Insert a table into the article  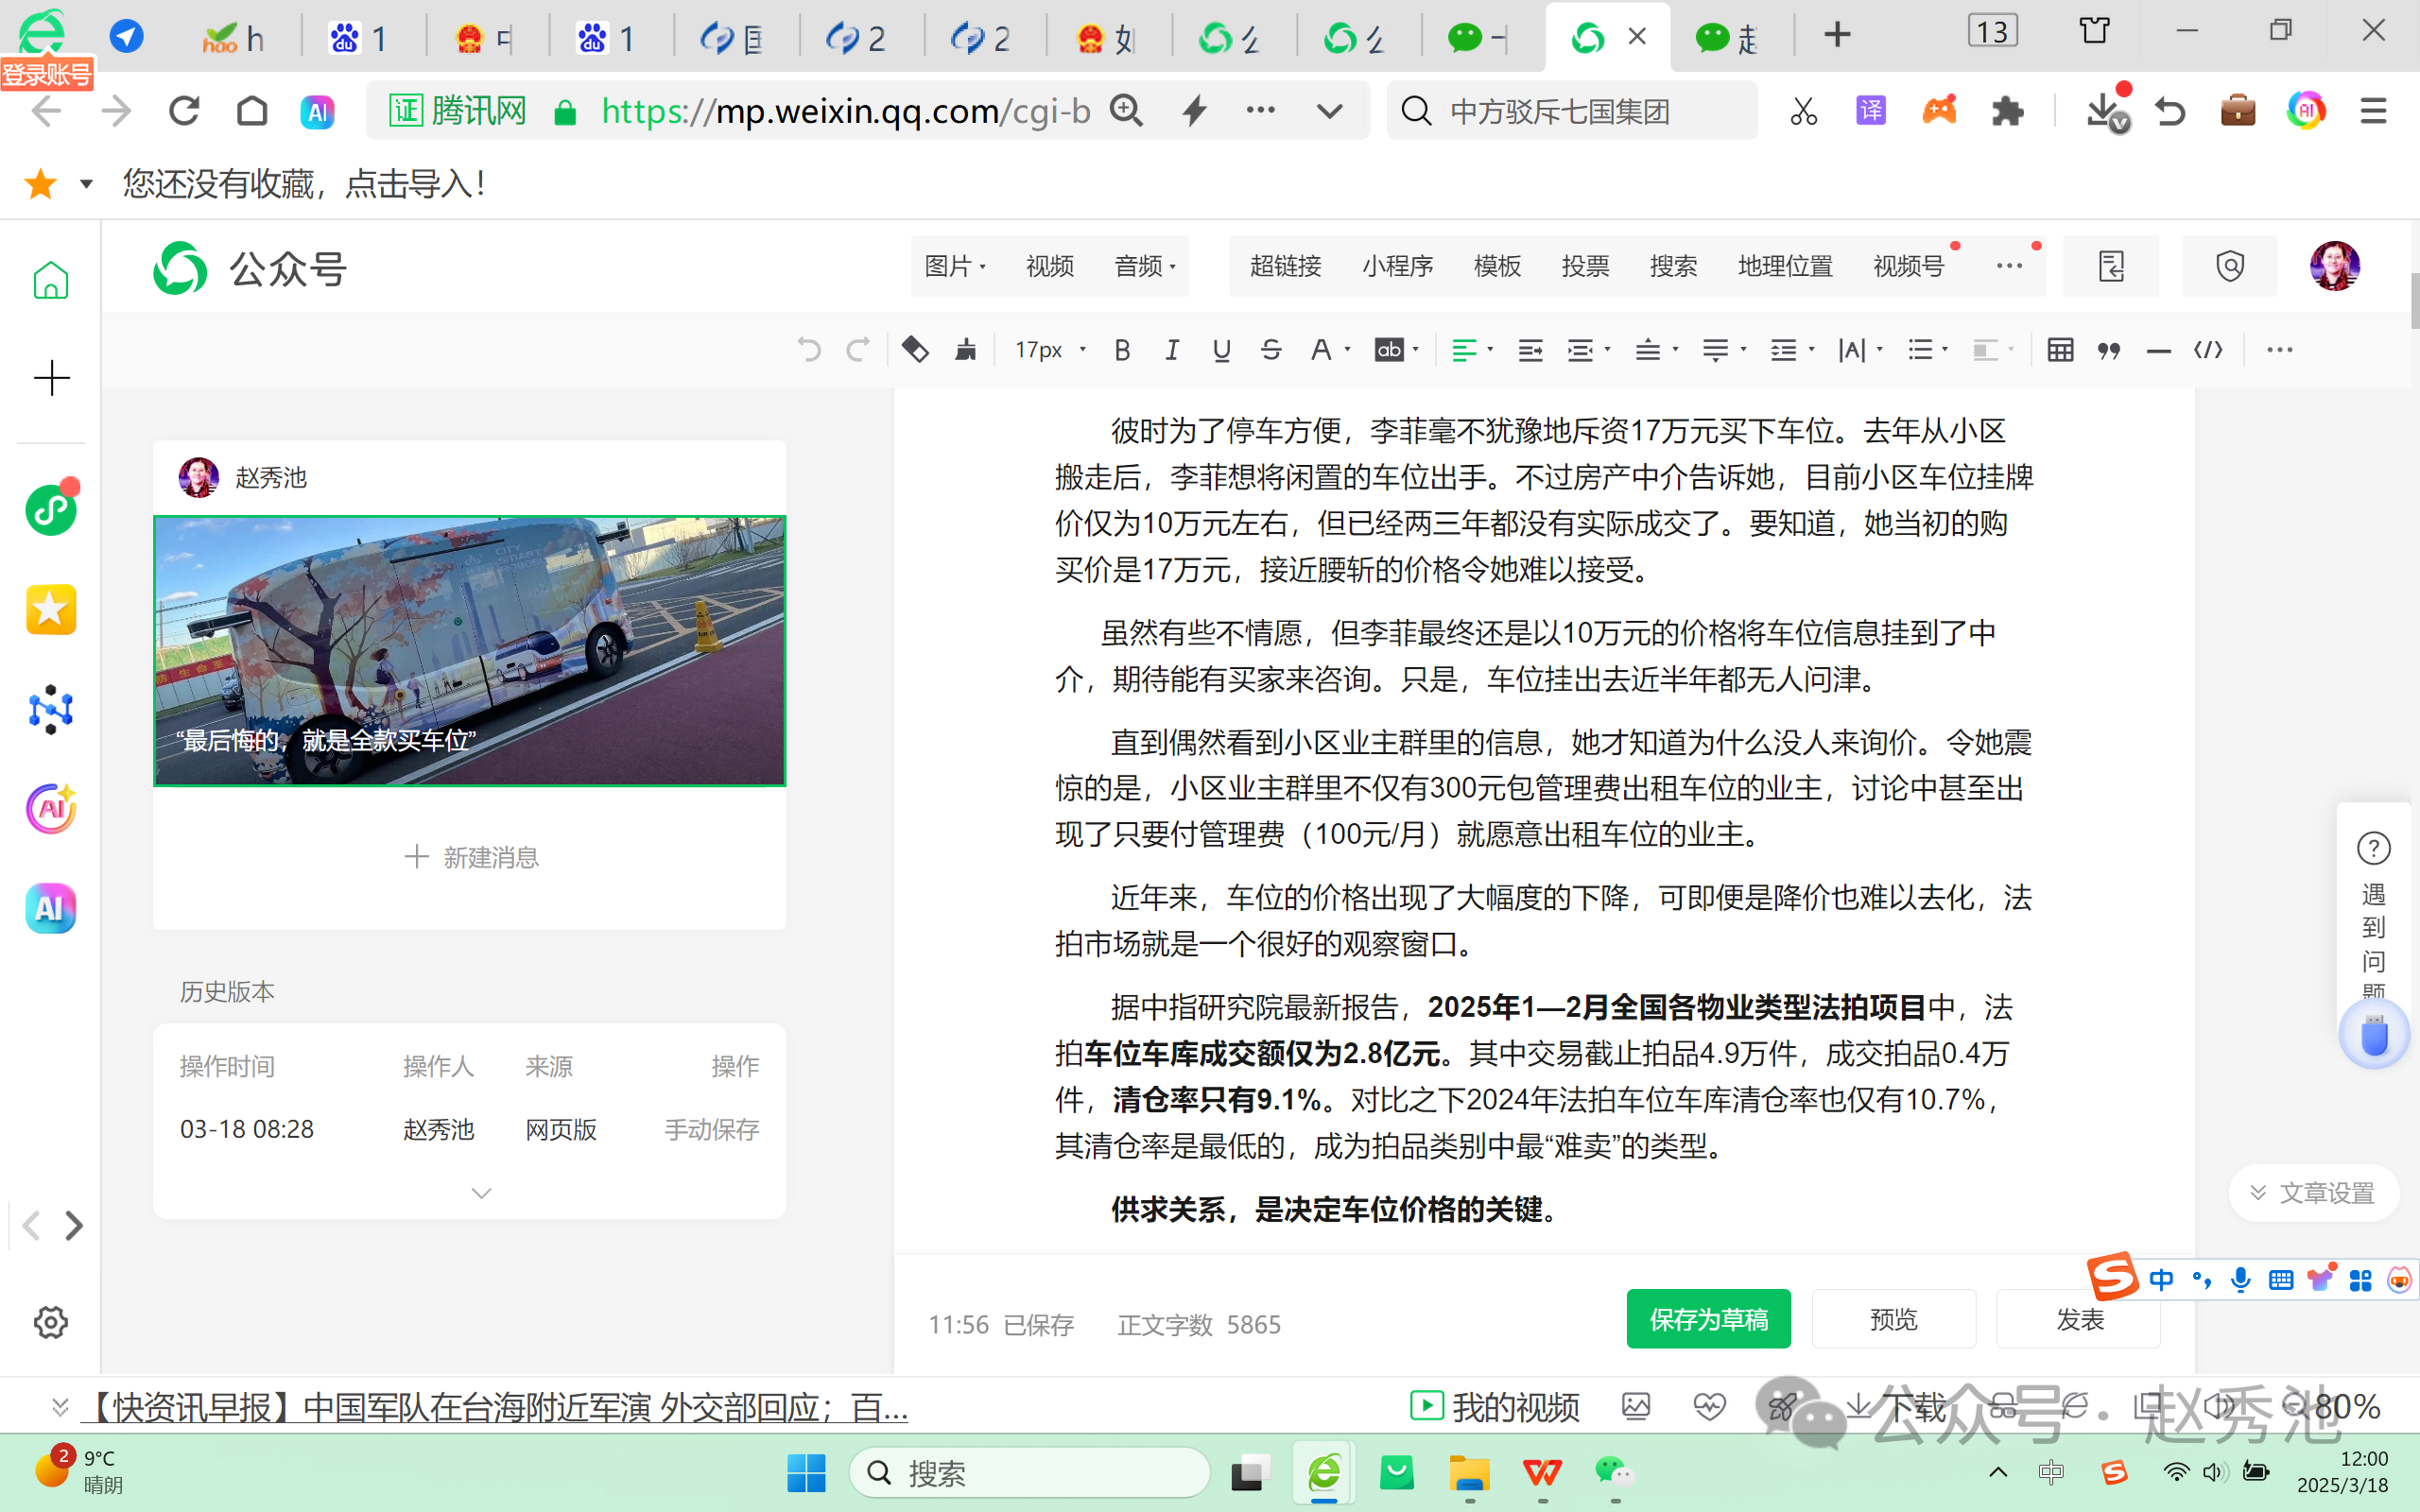pos(2060,349)
